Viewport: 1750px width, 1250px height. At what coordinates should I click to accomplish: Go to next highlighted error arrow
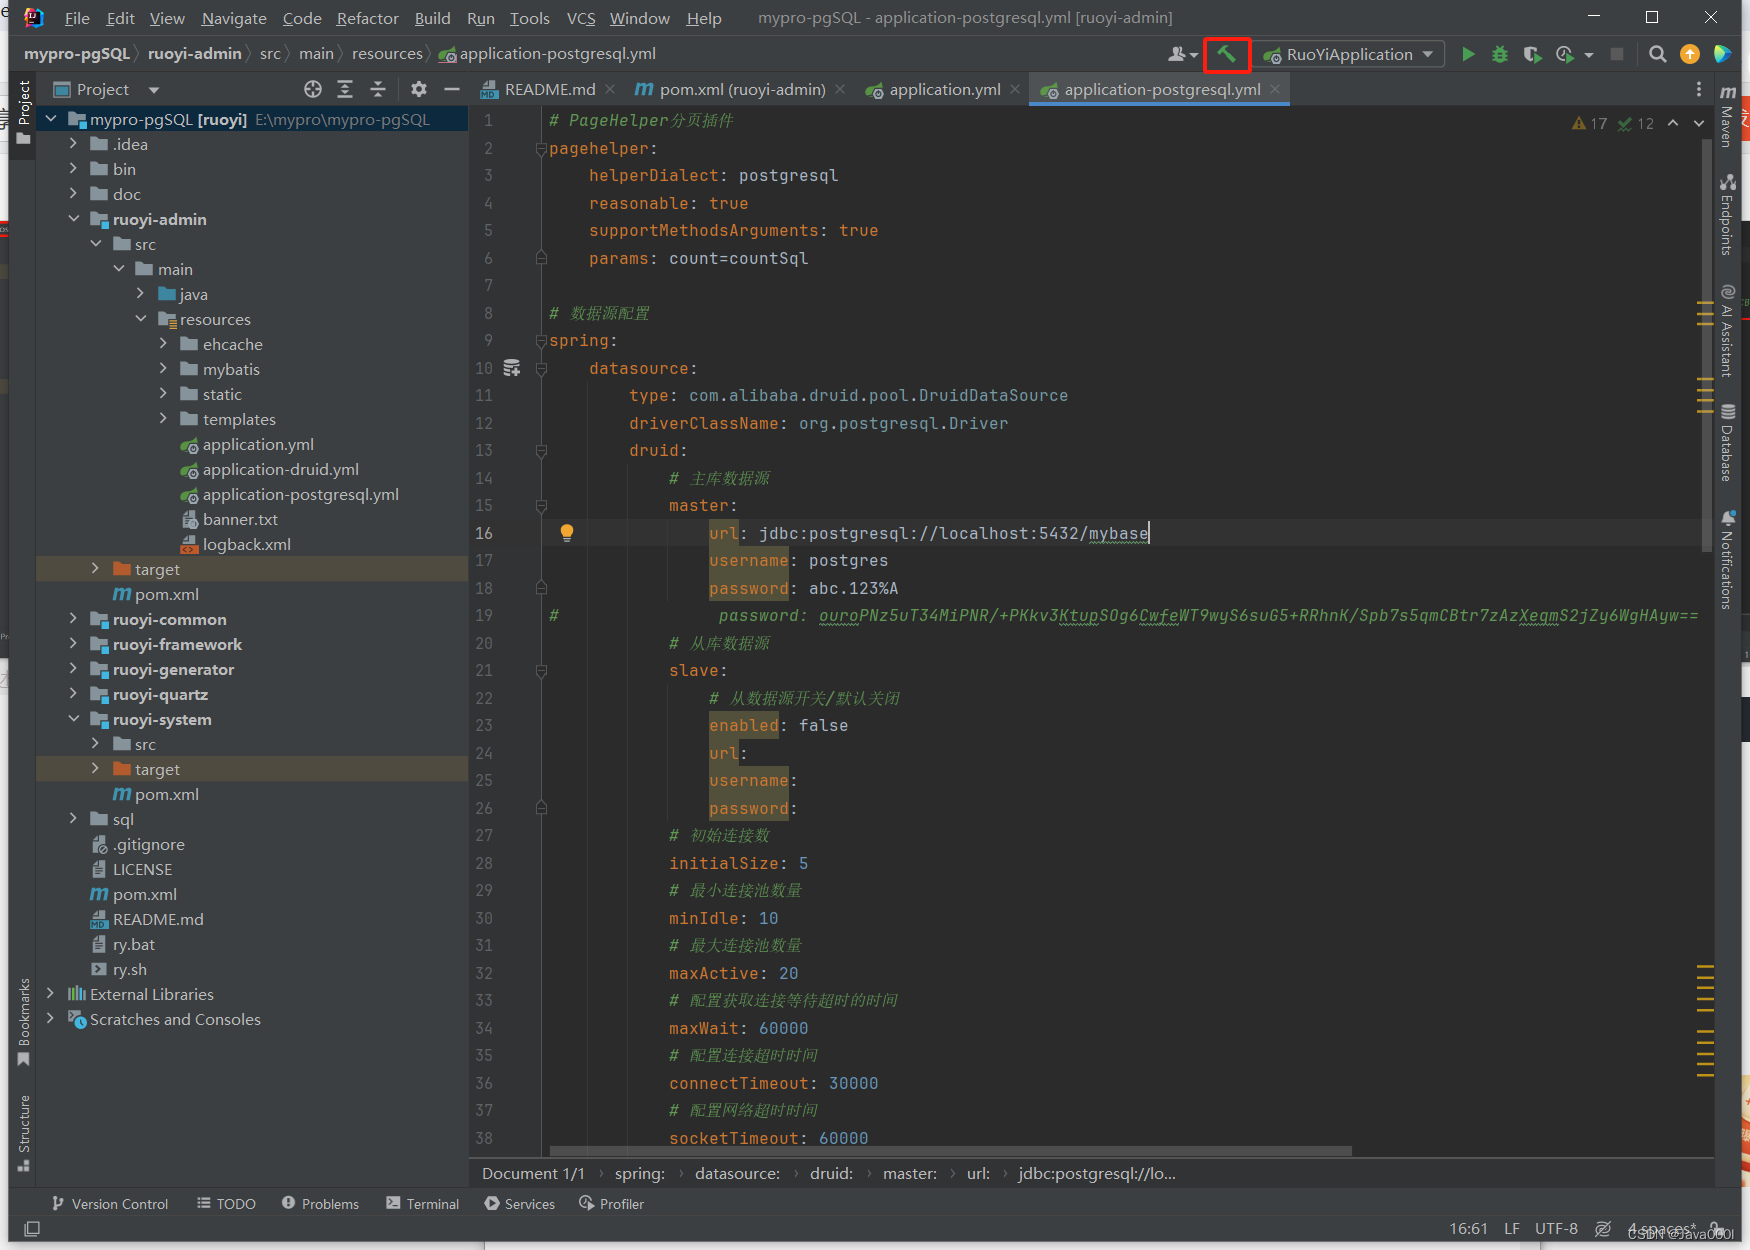click(x=1699, y=123)
